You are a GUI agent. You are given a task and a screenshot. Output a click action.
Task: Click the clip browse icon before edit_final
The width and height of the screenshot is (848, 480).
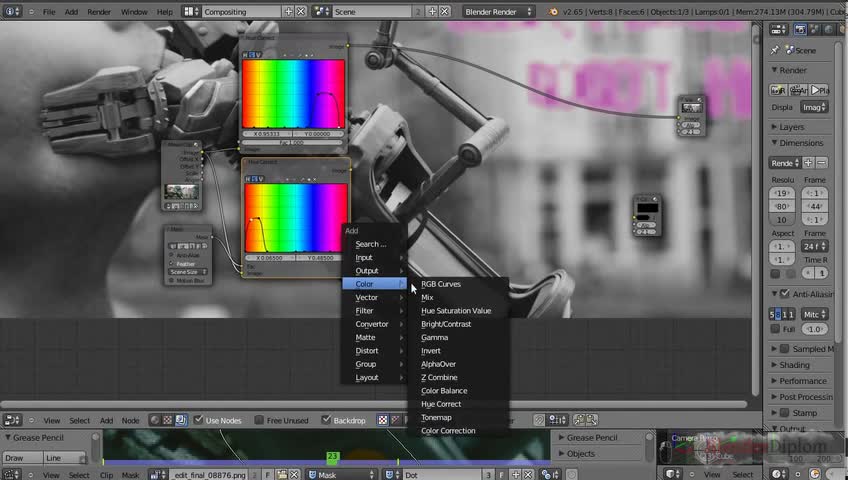point(158,475)
